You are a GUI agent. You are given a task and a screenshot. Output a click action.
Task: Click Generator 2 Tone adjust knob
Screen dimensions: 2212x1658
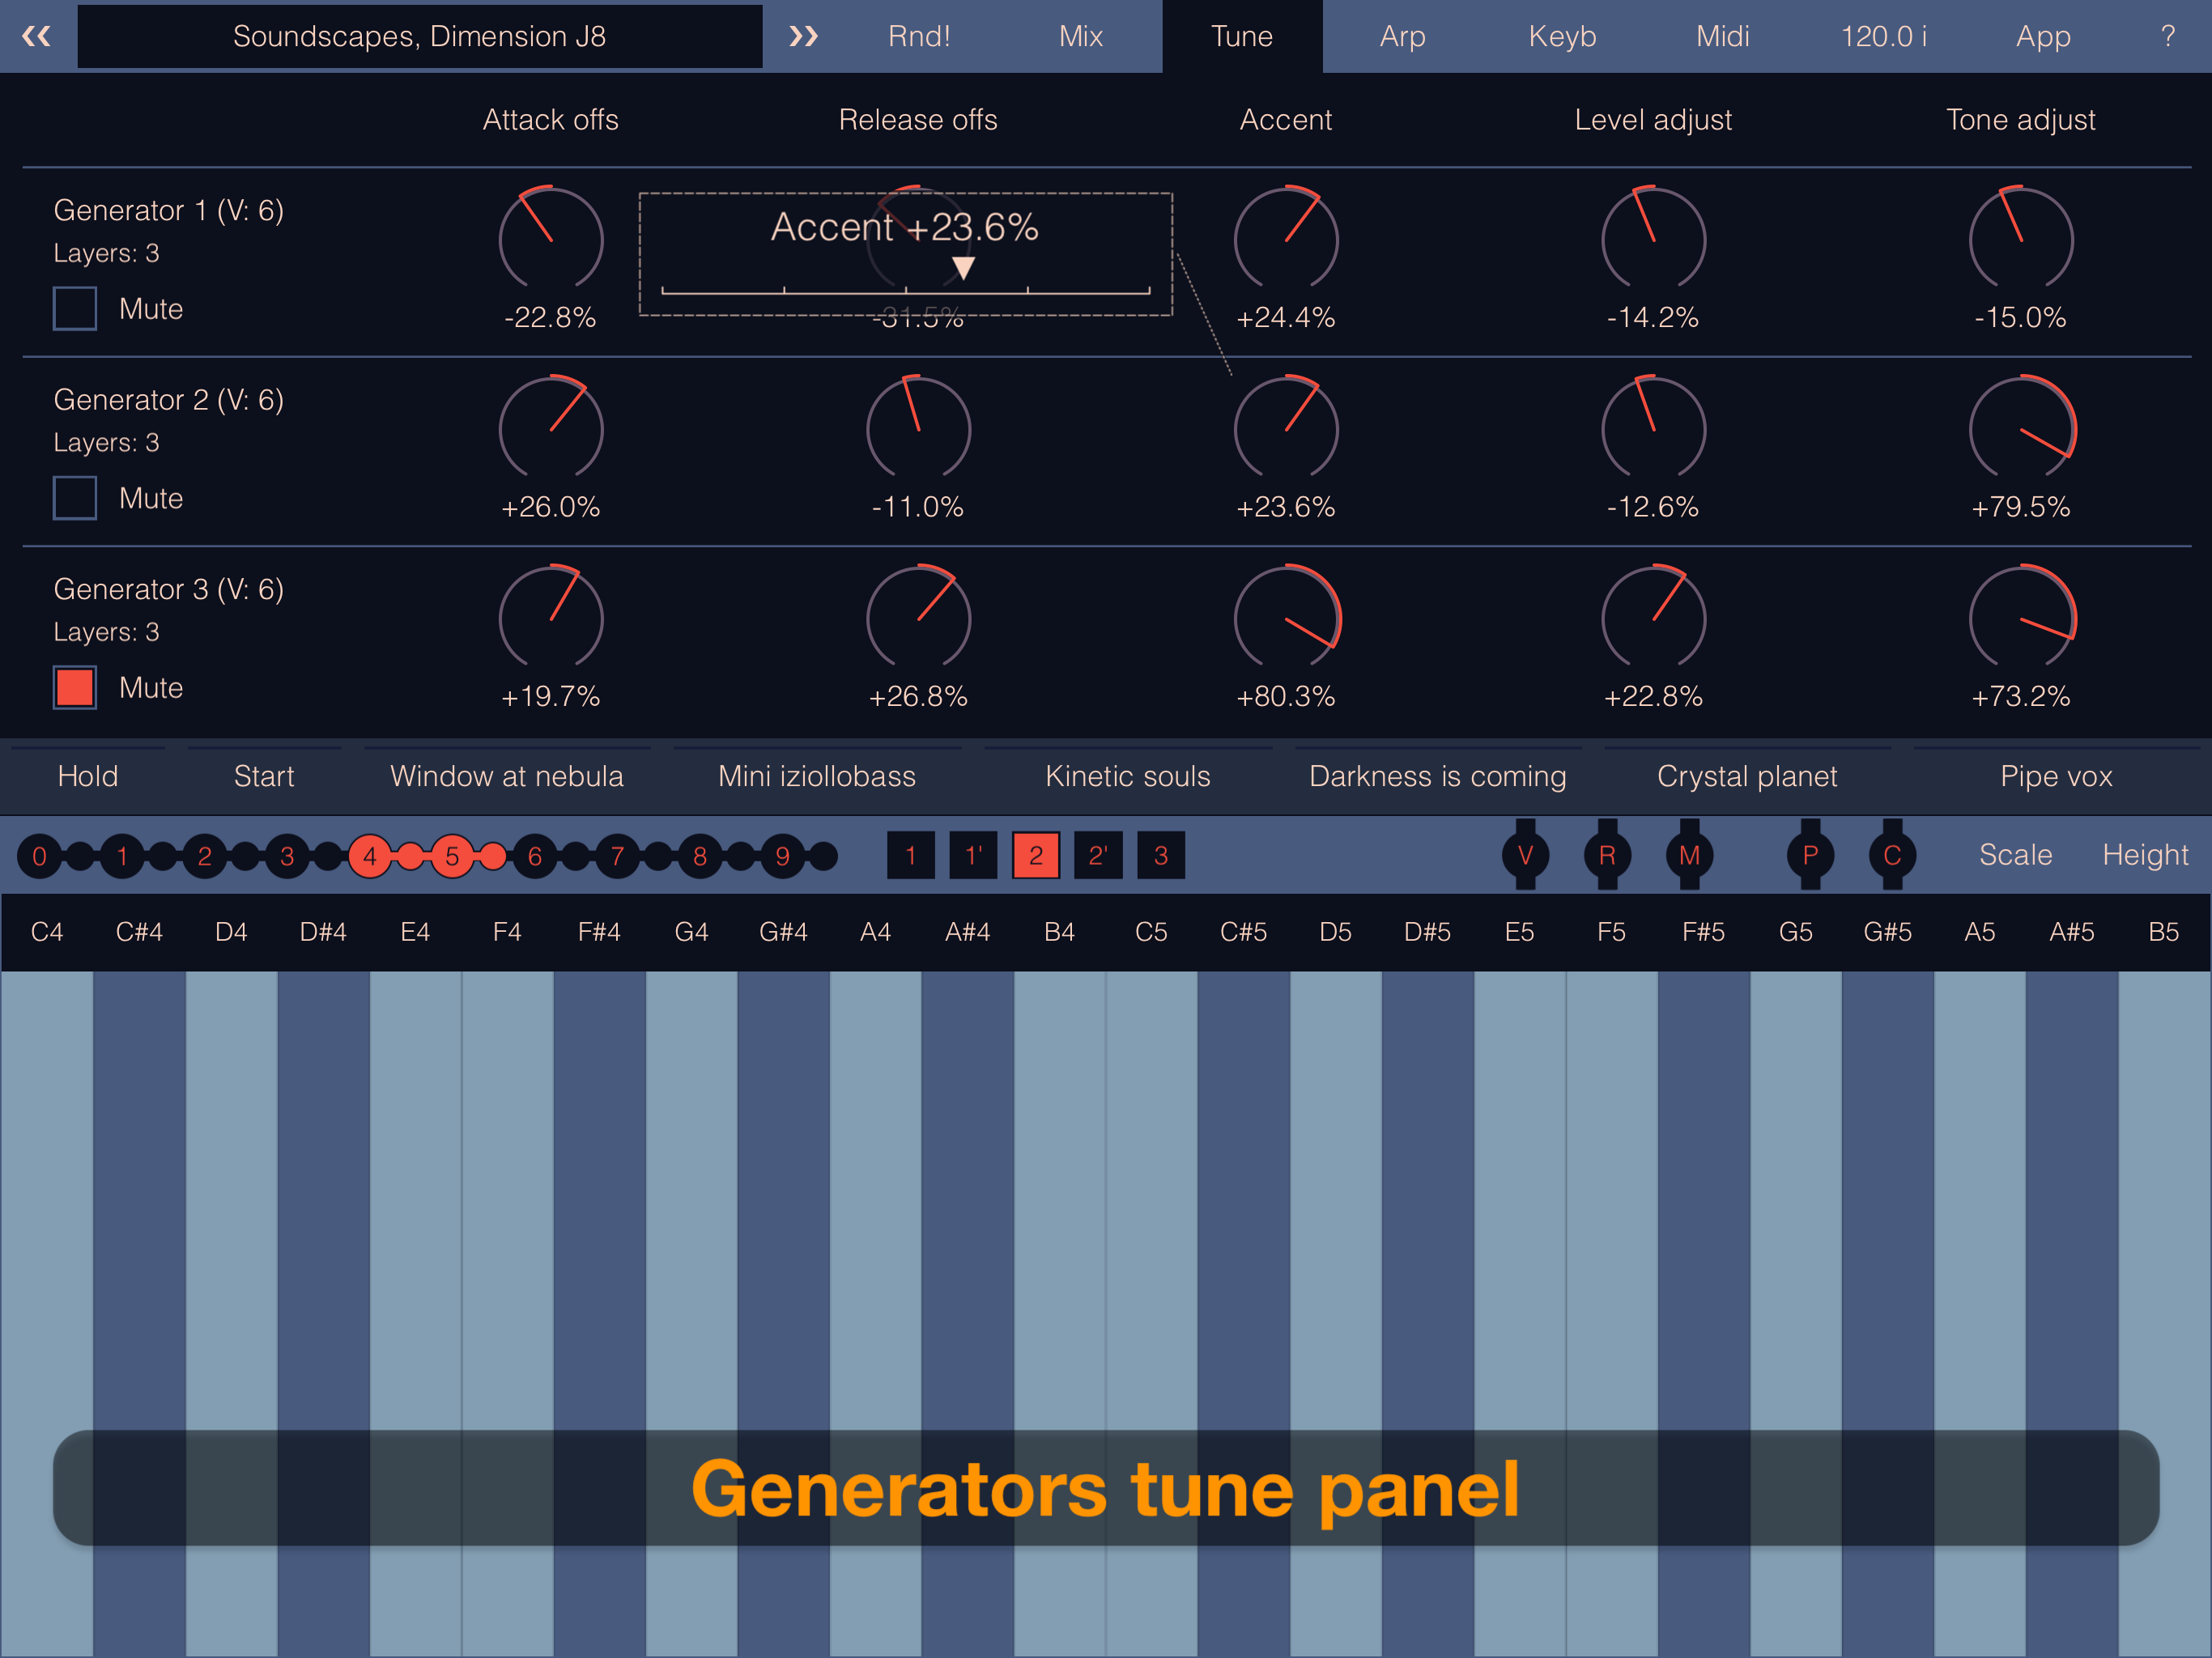(2021, 428)
